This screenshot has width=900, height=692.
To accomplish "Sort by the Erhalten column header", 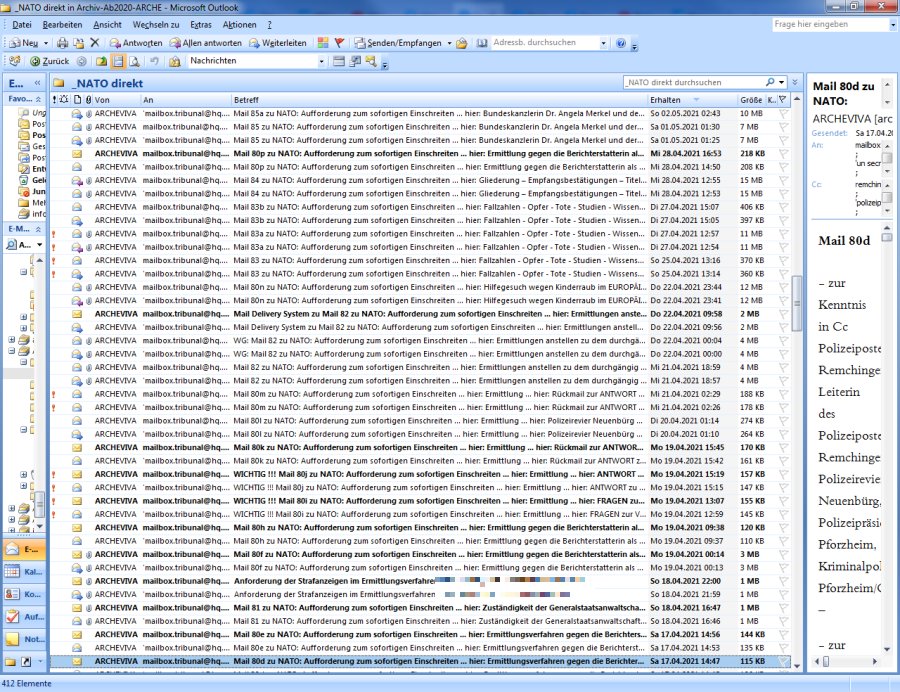I will click(692, 100).
